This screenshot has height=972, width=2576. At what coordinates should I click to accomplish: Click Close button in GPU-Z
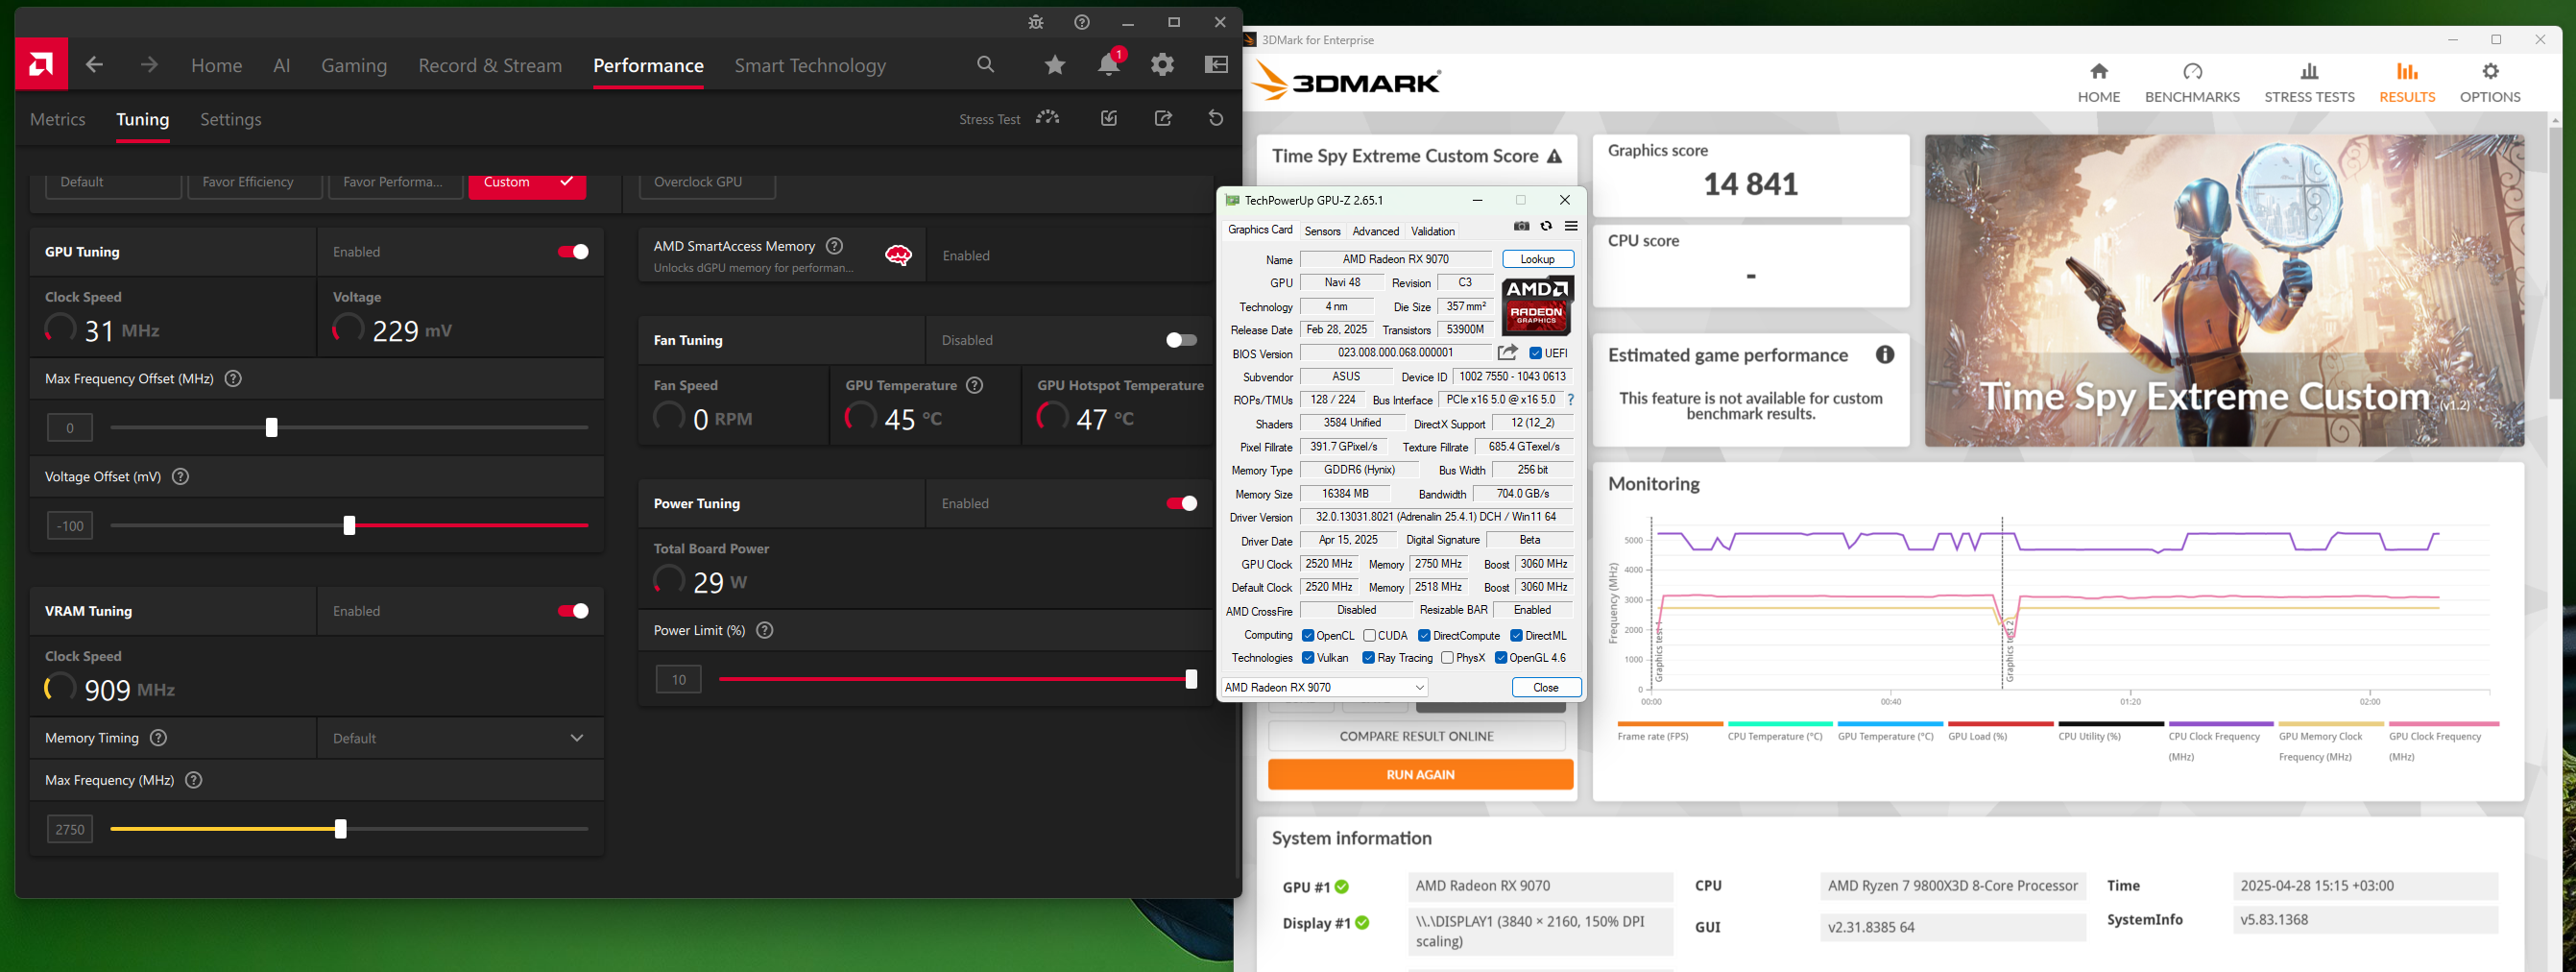coord(1546,688)
